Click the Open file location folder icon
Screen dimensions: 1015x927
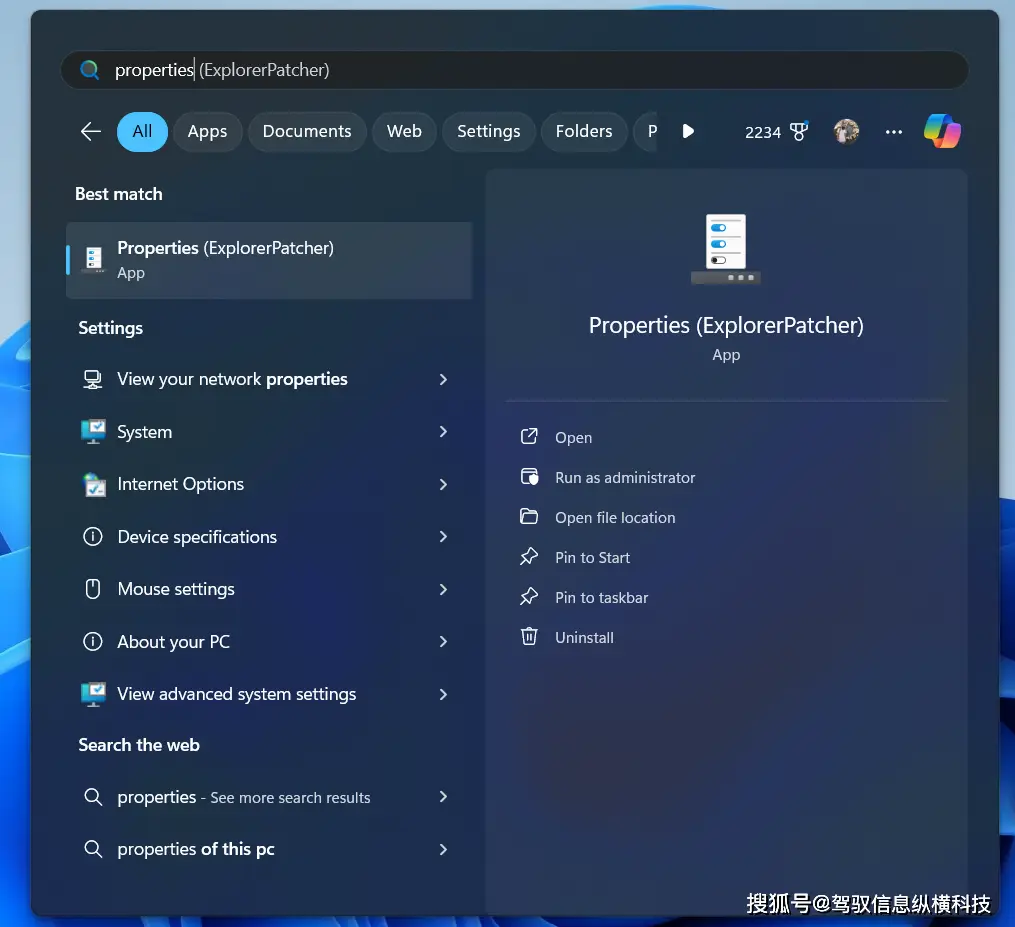[x=529, y=517]
